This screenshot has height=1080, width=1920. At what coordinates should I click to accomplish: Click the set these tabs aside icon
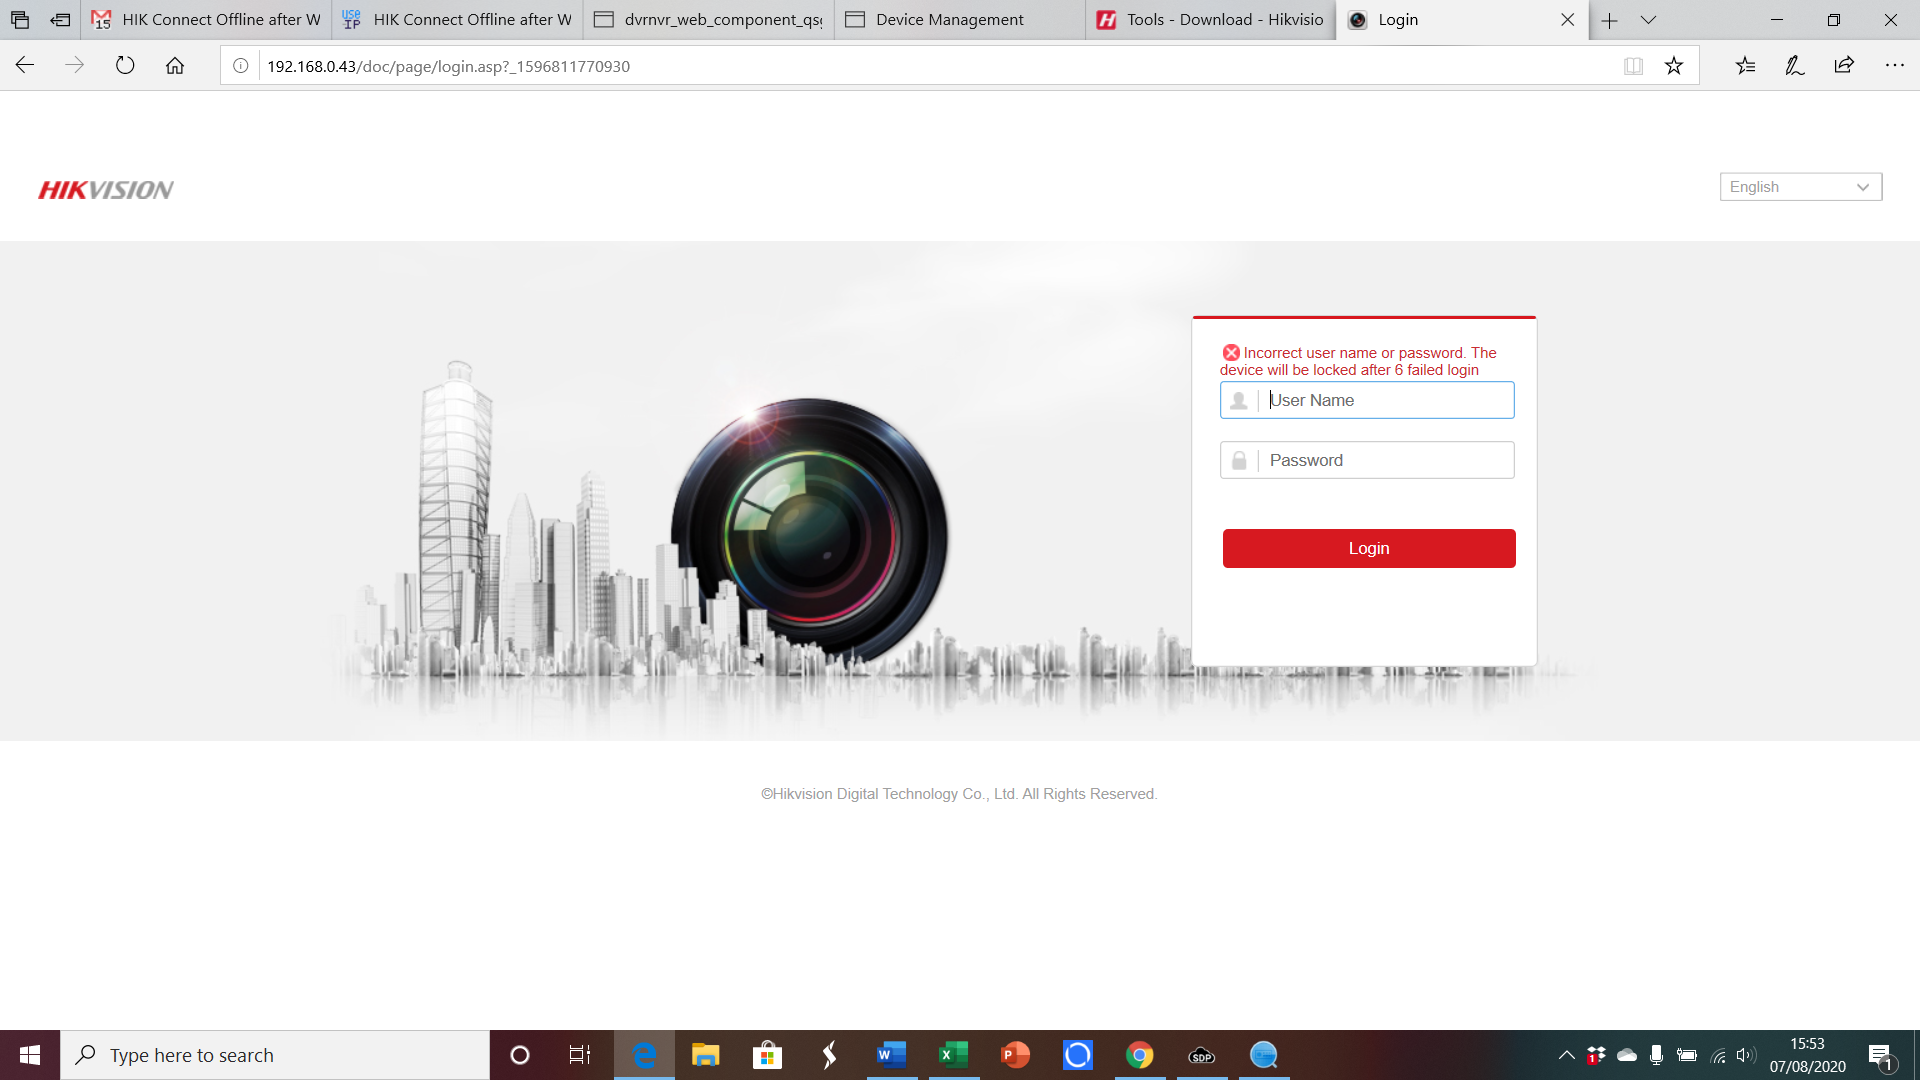coord(60,20)
